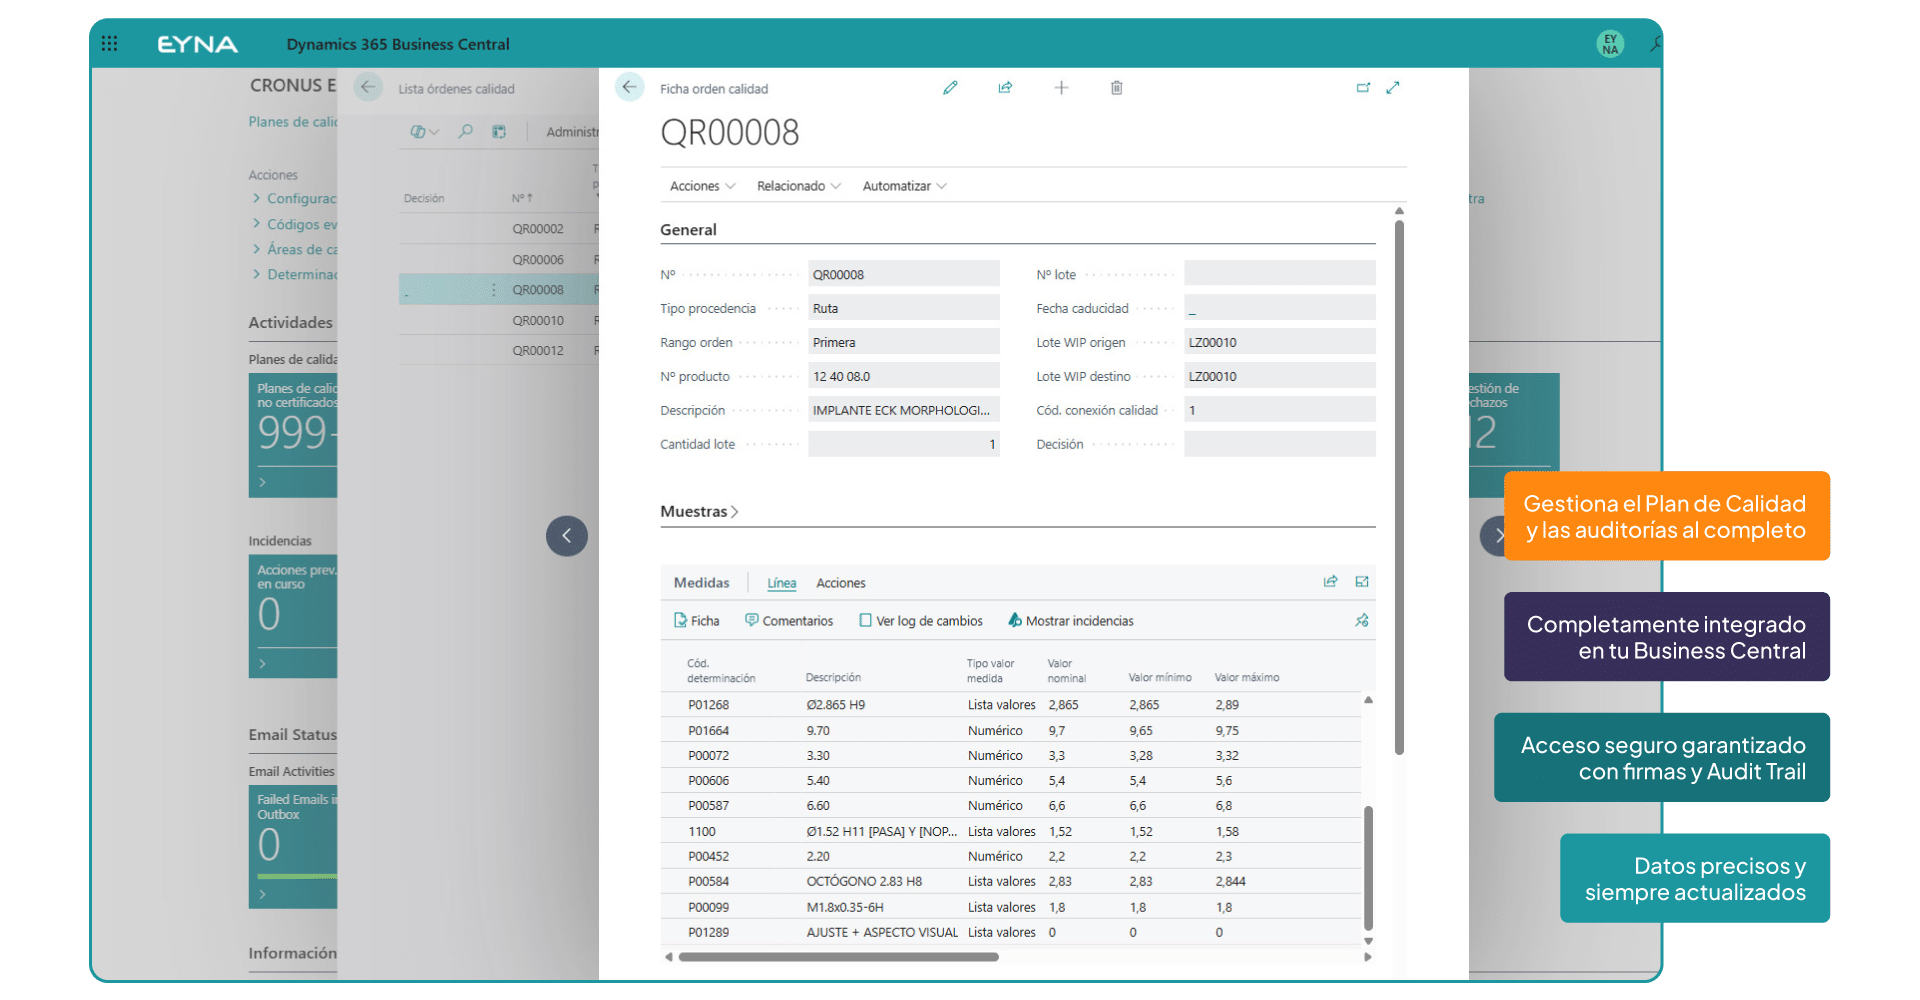Open Comentarios for the line

[789, 621]
